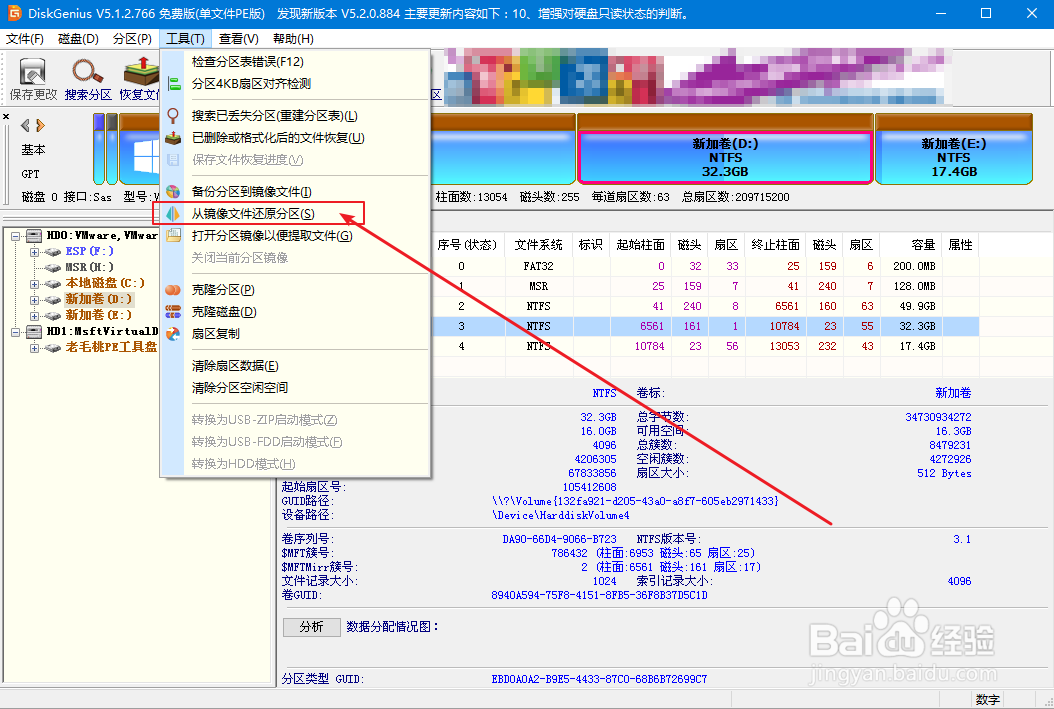
Task: Open the 查看(V) menu
Action: [239, 39]
